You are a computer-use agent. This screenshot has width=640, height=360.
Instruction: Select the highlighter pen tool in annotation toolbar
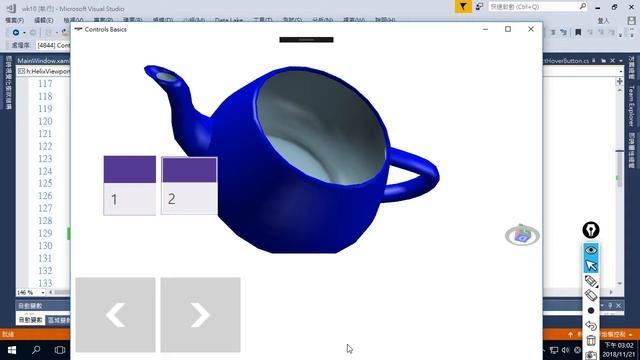pyautogui.click(x=591, y=281)
